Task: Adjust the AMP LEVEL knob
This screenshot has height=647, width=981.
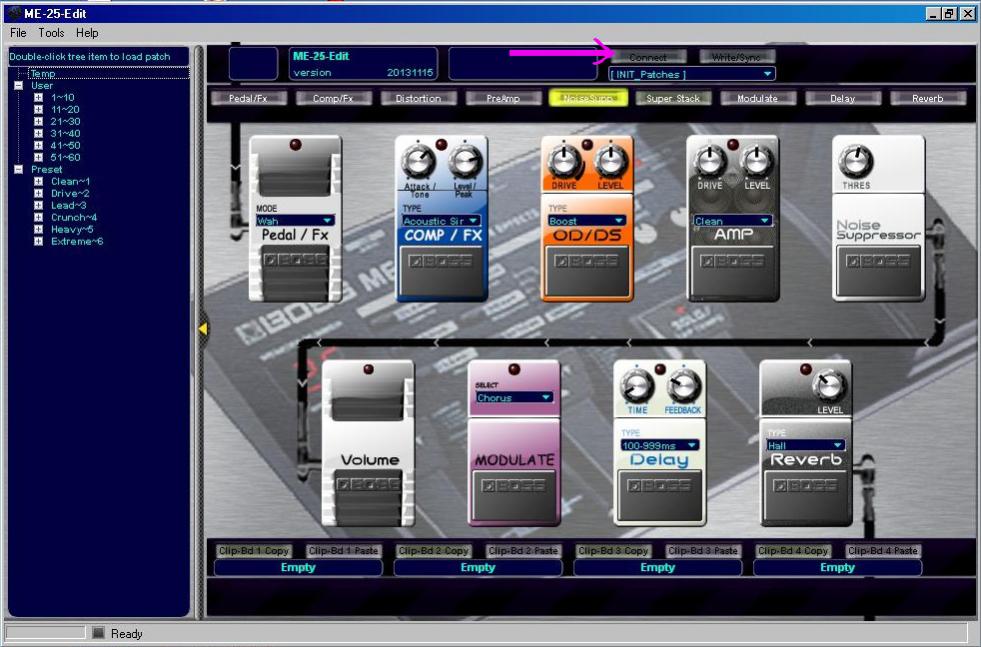Action: 756,161
